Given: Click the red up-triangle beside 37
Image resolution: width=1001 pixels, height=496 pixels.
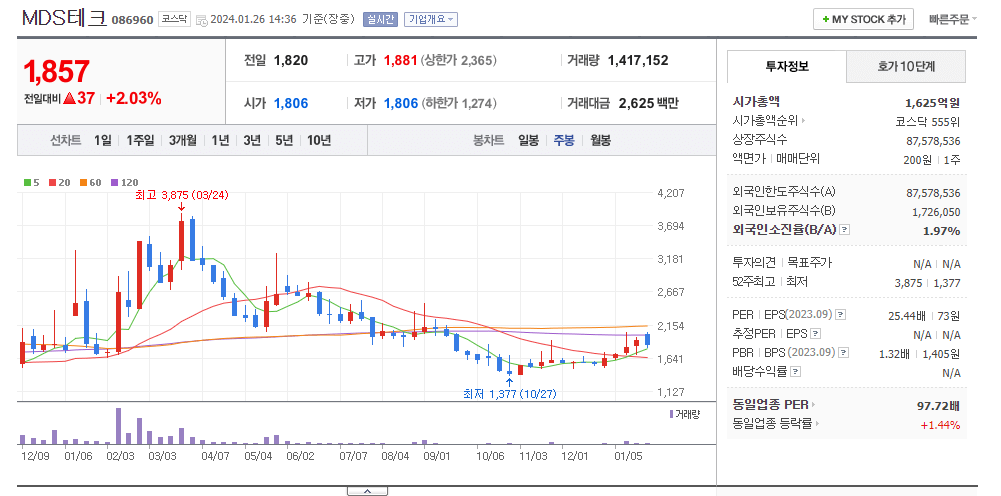Looking at the screenshot, I should click(70, 99).
